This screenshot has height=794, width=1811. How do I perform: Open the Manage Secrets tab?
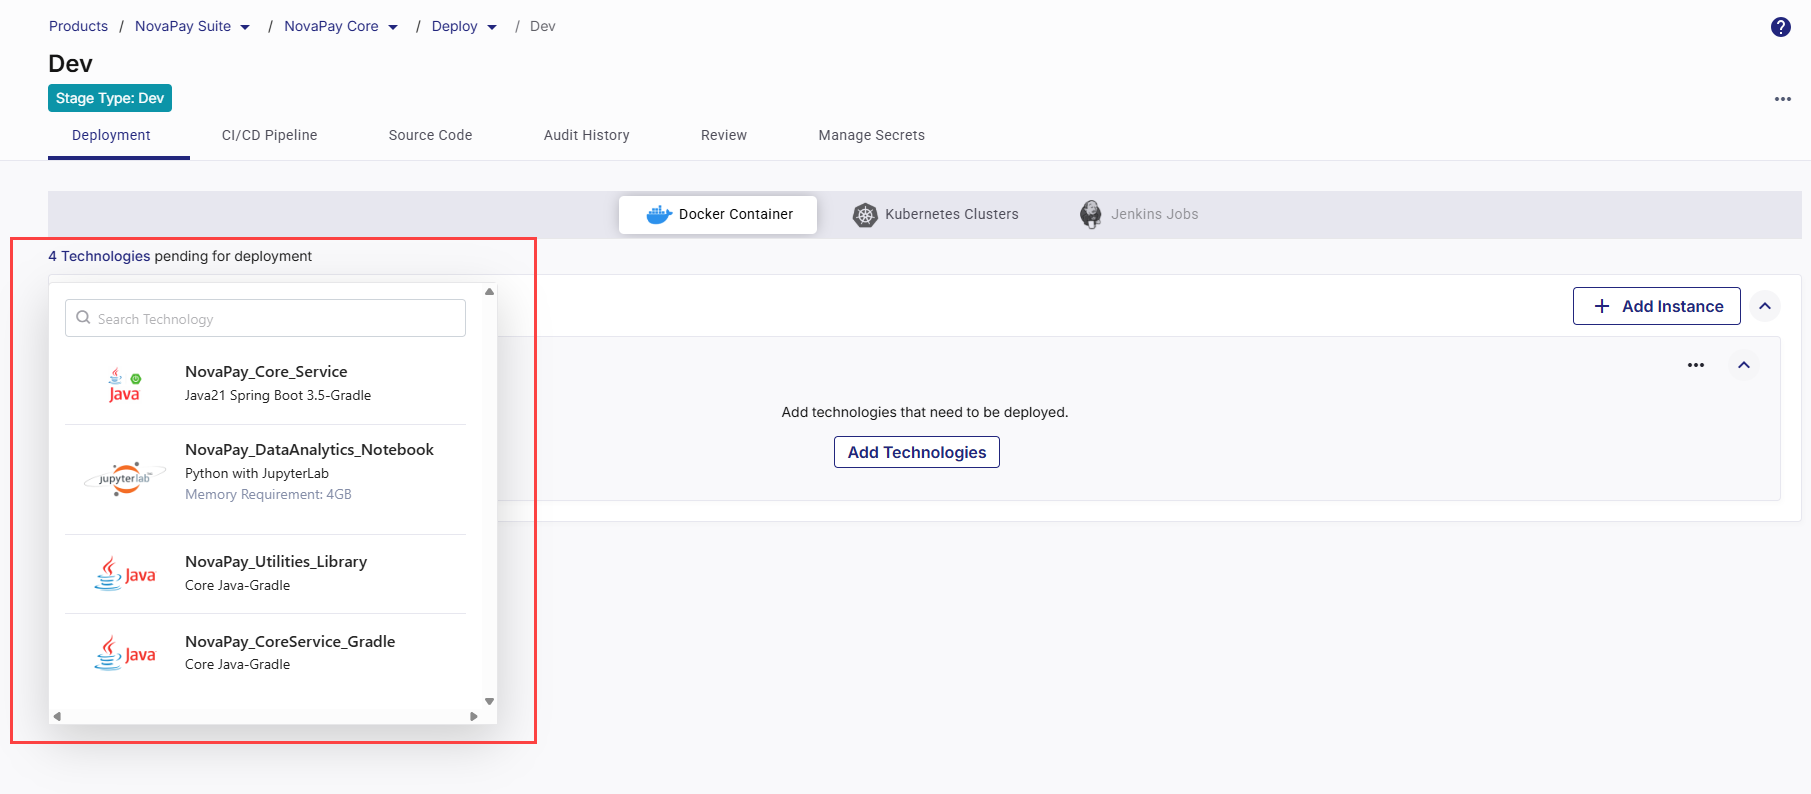tap(871, 135)
